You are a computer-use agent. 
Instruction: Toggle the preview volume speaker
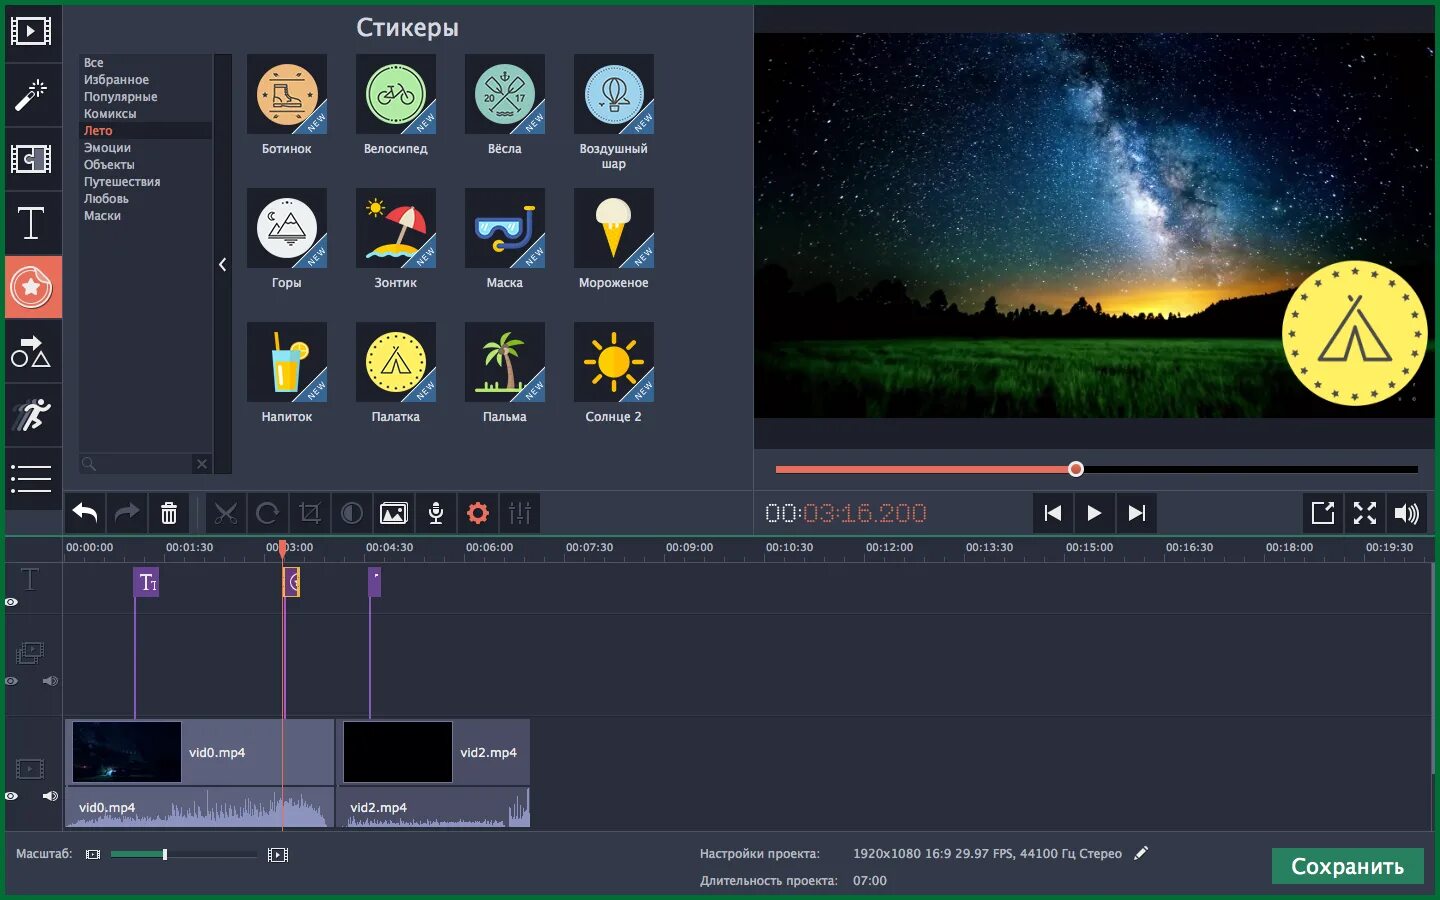(x=1407, y=513)
